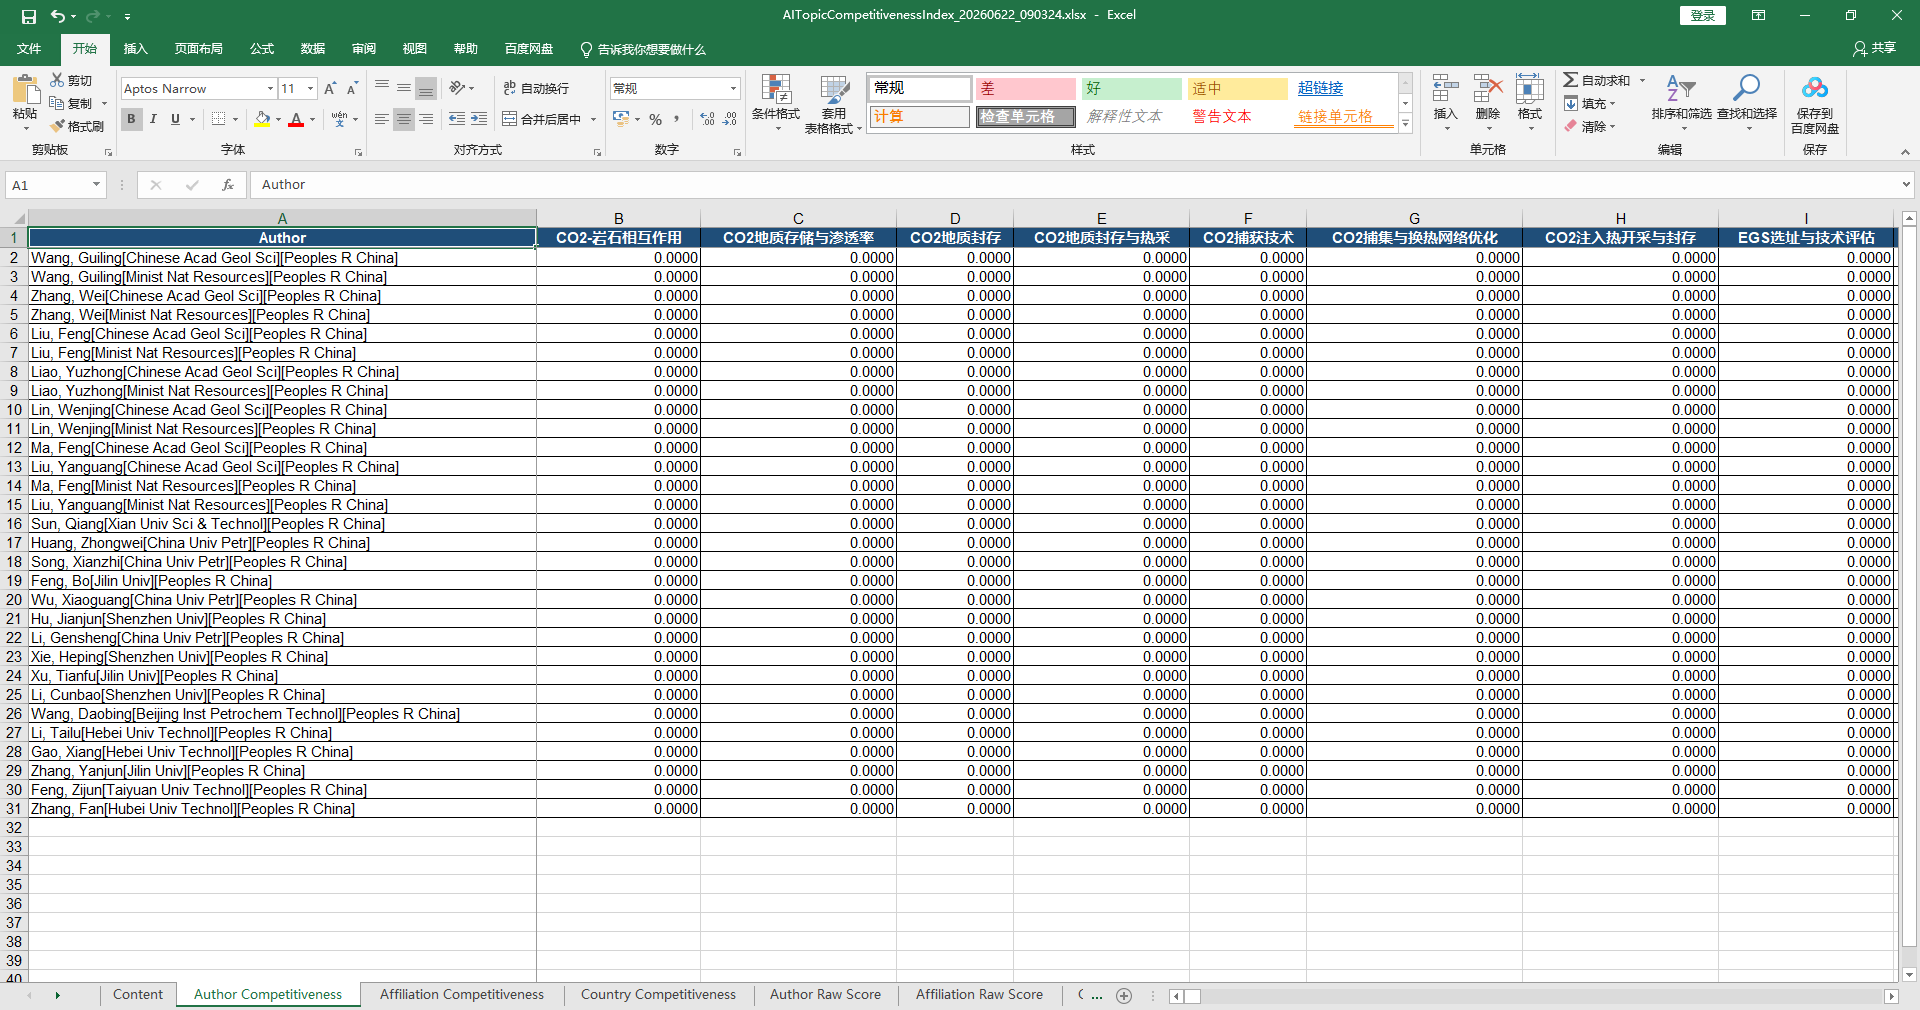
Task: Click the Paste clipboard icon
Action: click(x=25, y=92)
